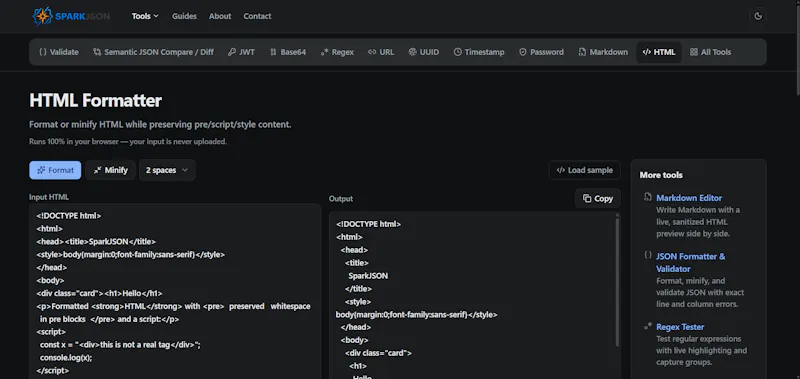Select the Password tool tab
800x379 pixels.
541,52
